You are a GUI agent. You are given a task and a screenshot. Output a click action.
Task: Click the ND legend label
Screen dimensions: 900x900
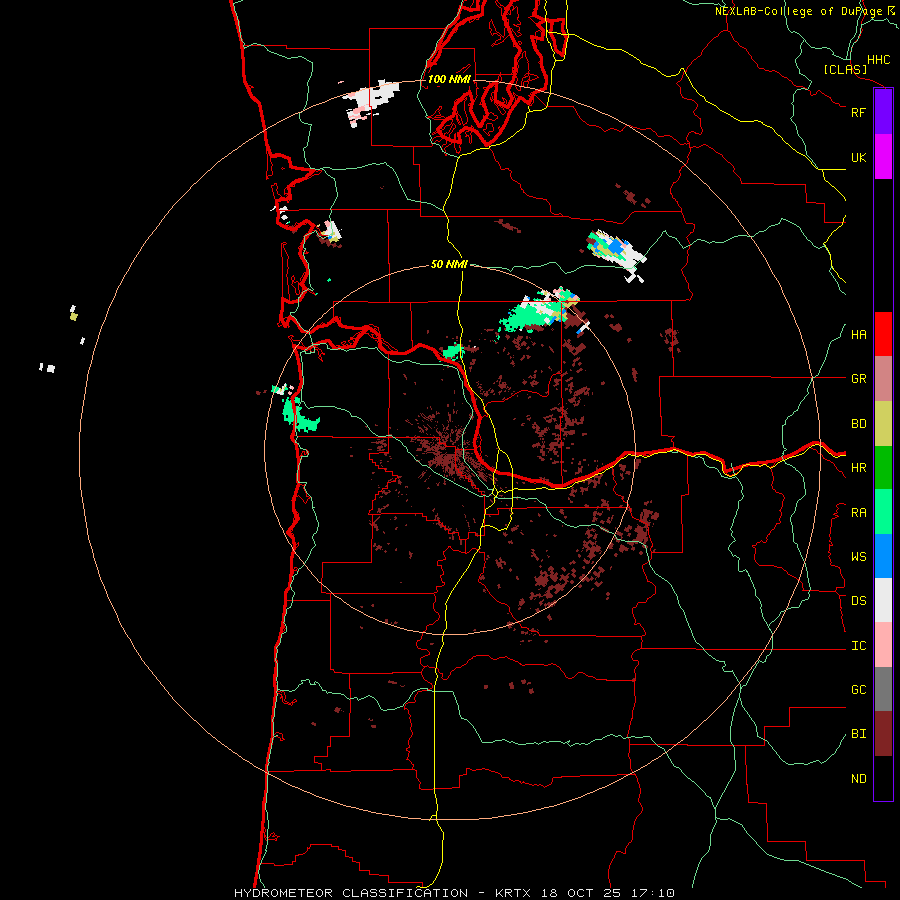pos(859,779)
